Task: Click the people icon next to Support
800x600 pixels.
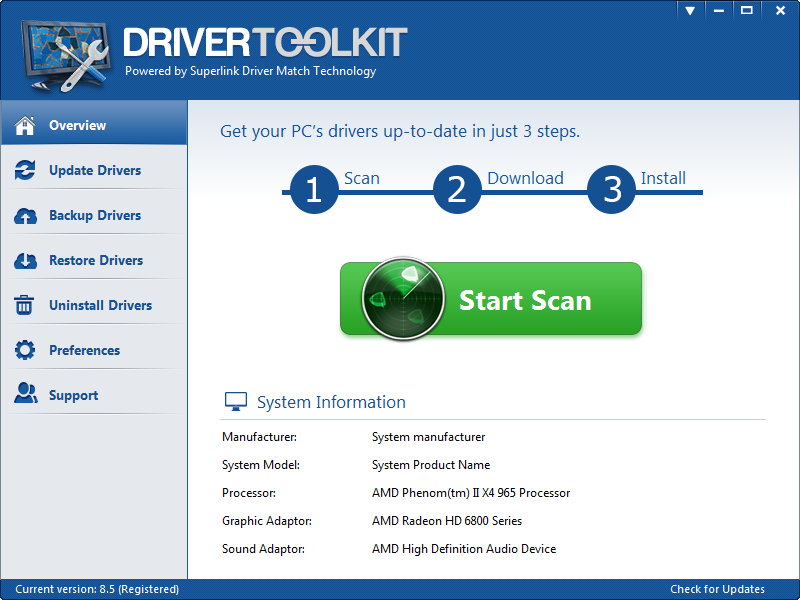Action: [x=25, y=394]
